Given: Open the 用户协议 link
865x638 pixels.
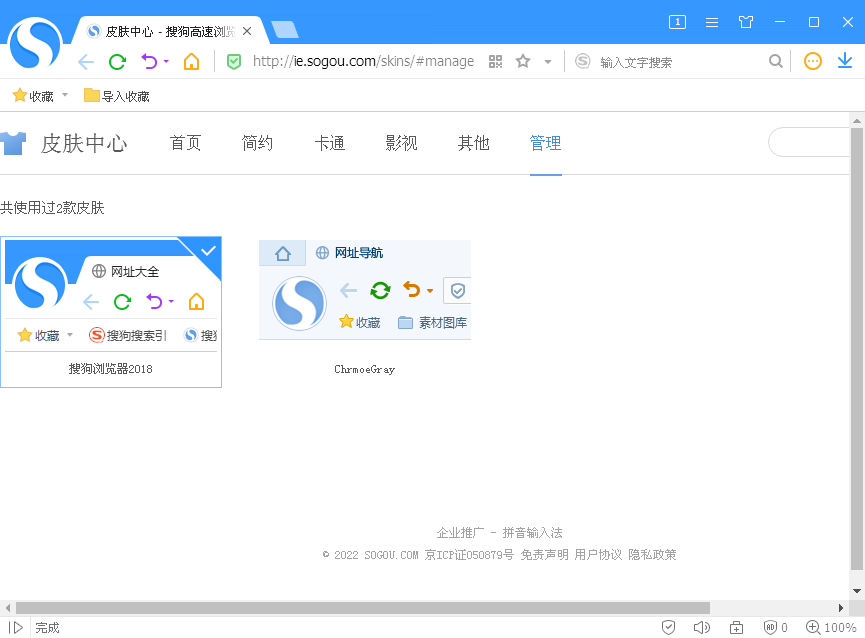Looking at the screenshot, I should pos(598,555).
